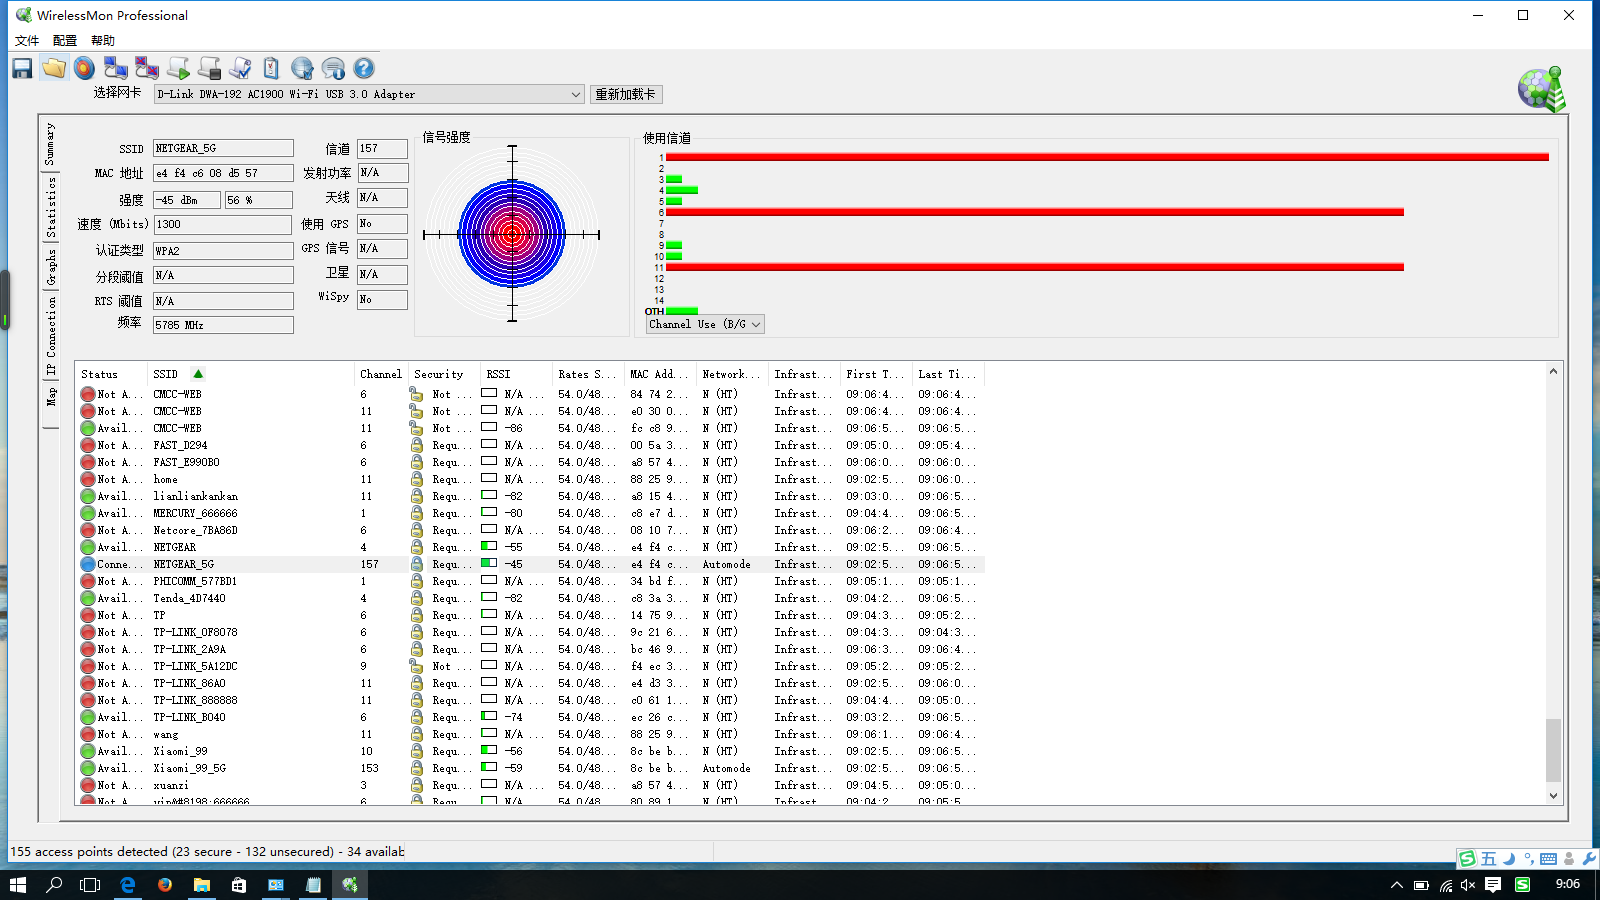Click the access point list scrollbar thumb
Image resolution: width=1600 pixels, height=900 pixels.
[1553, 750]
